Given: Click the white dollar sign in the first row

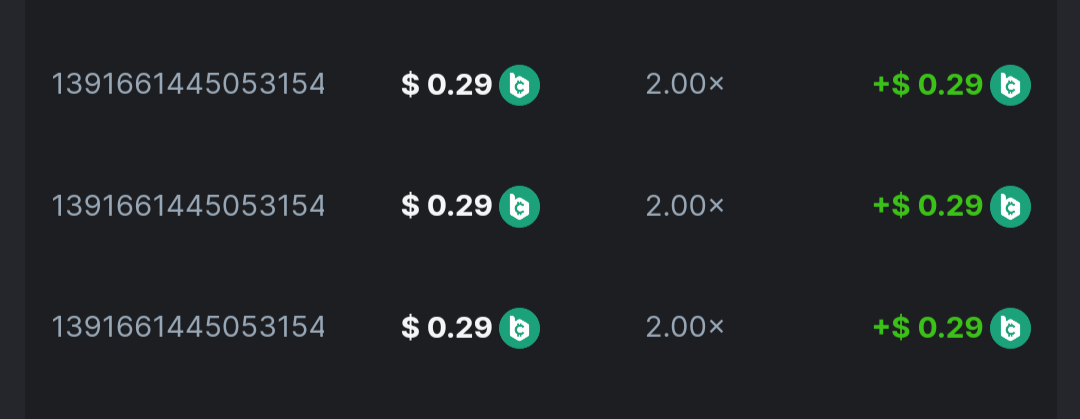Looking at the screenshot, I should click(410, 86).
